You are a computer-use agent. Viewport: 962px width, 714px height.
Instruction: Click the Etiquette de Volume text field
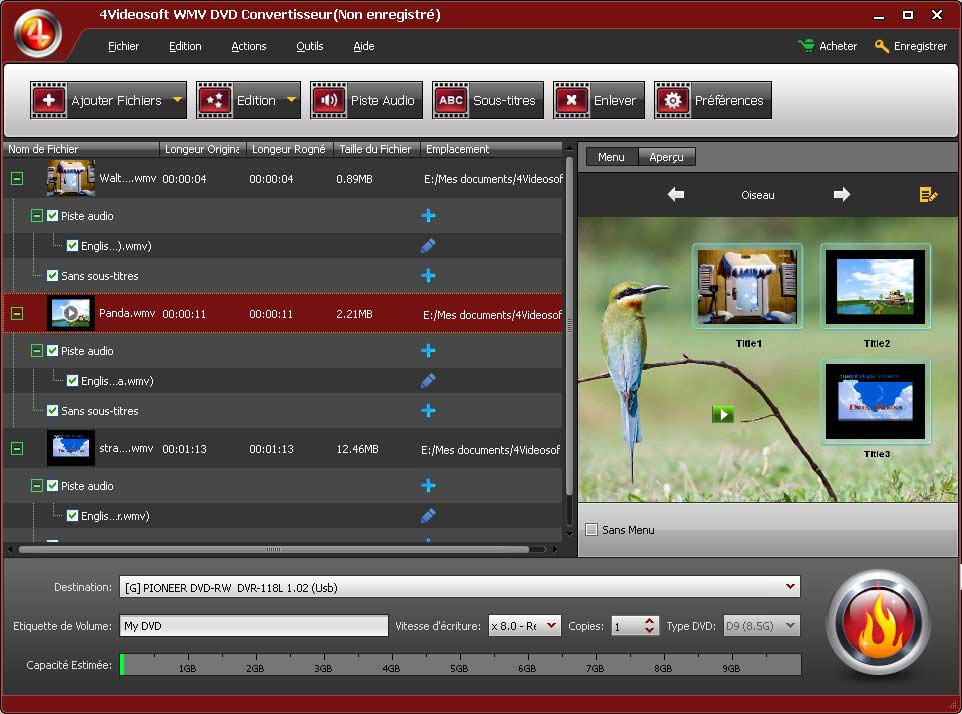click(x=253, y=626)
